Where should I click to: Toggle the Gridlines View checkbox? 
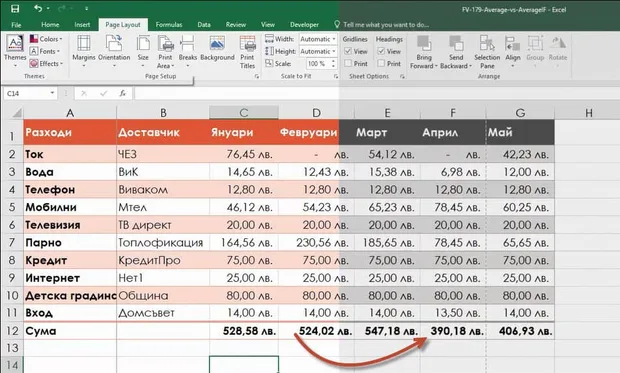pos(348,51)
